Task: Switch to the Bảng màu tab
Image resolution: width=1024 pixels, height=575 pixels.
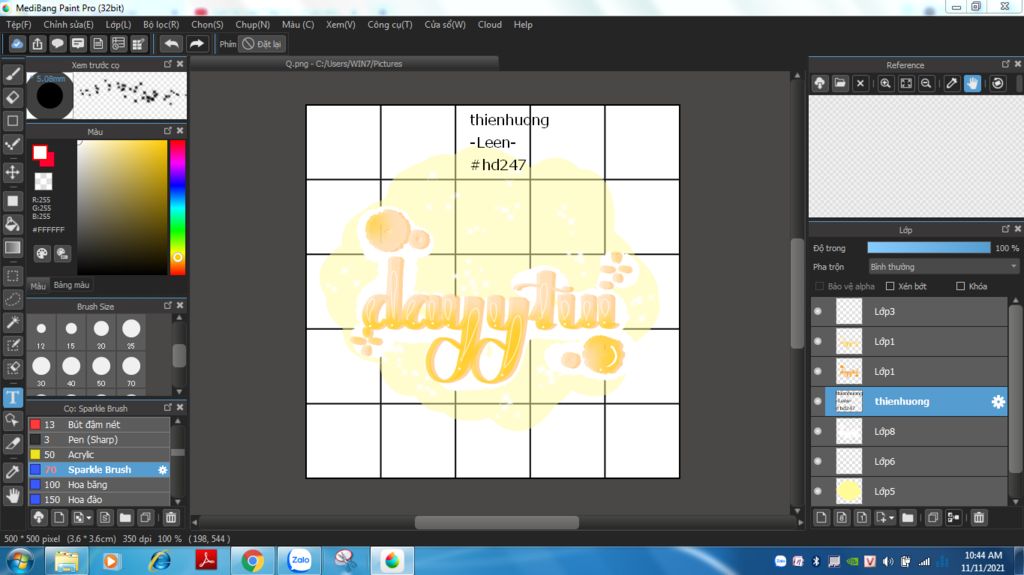Action: [71, 285]
